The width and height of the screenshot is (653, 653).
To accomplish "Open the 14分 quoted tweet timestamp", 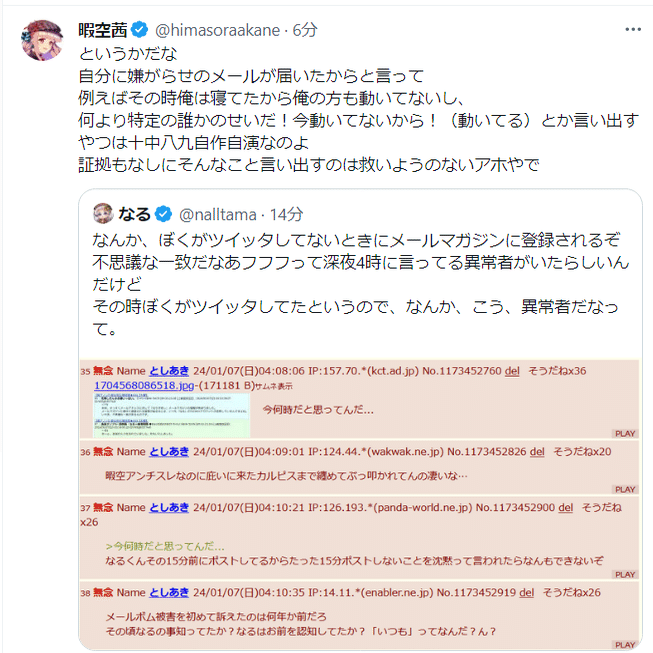I will tap(286, 214).
